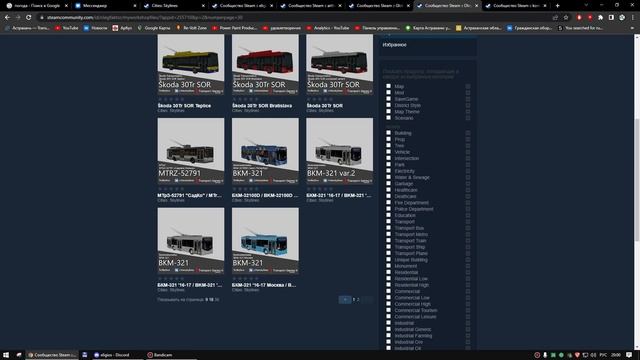Close the Мессенджер browser tab
The height and width of the screenshot is (360, 640).
pyautogui.click(x=135, y=6)
